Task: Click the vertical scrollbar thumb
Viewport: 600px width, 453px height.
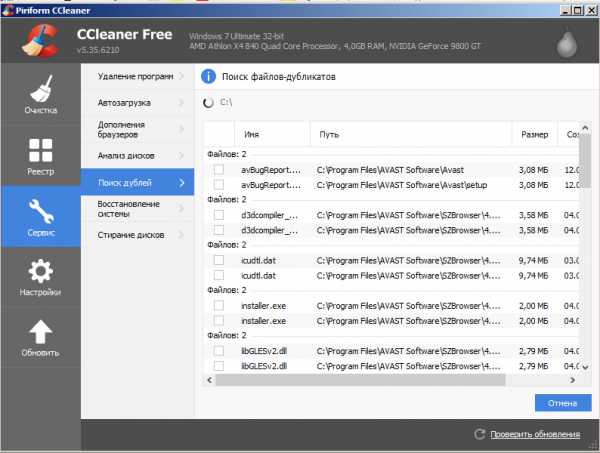Action: 585,160
